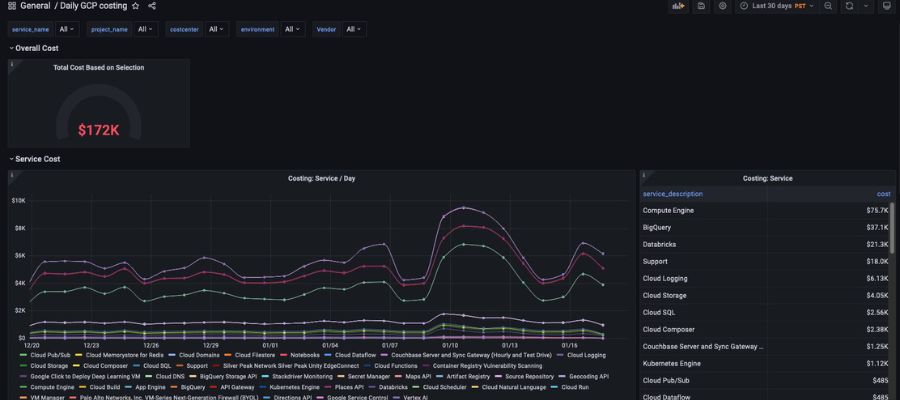The image size is (900, 400).
Task: Open the project_name All dropdown
Action: [x=146, y=29]
